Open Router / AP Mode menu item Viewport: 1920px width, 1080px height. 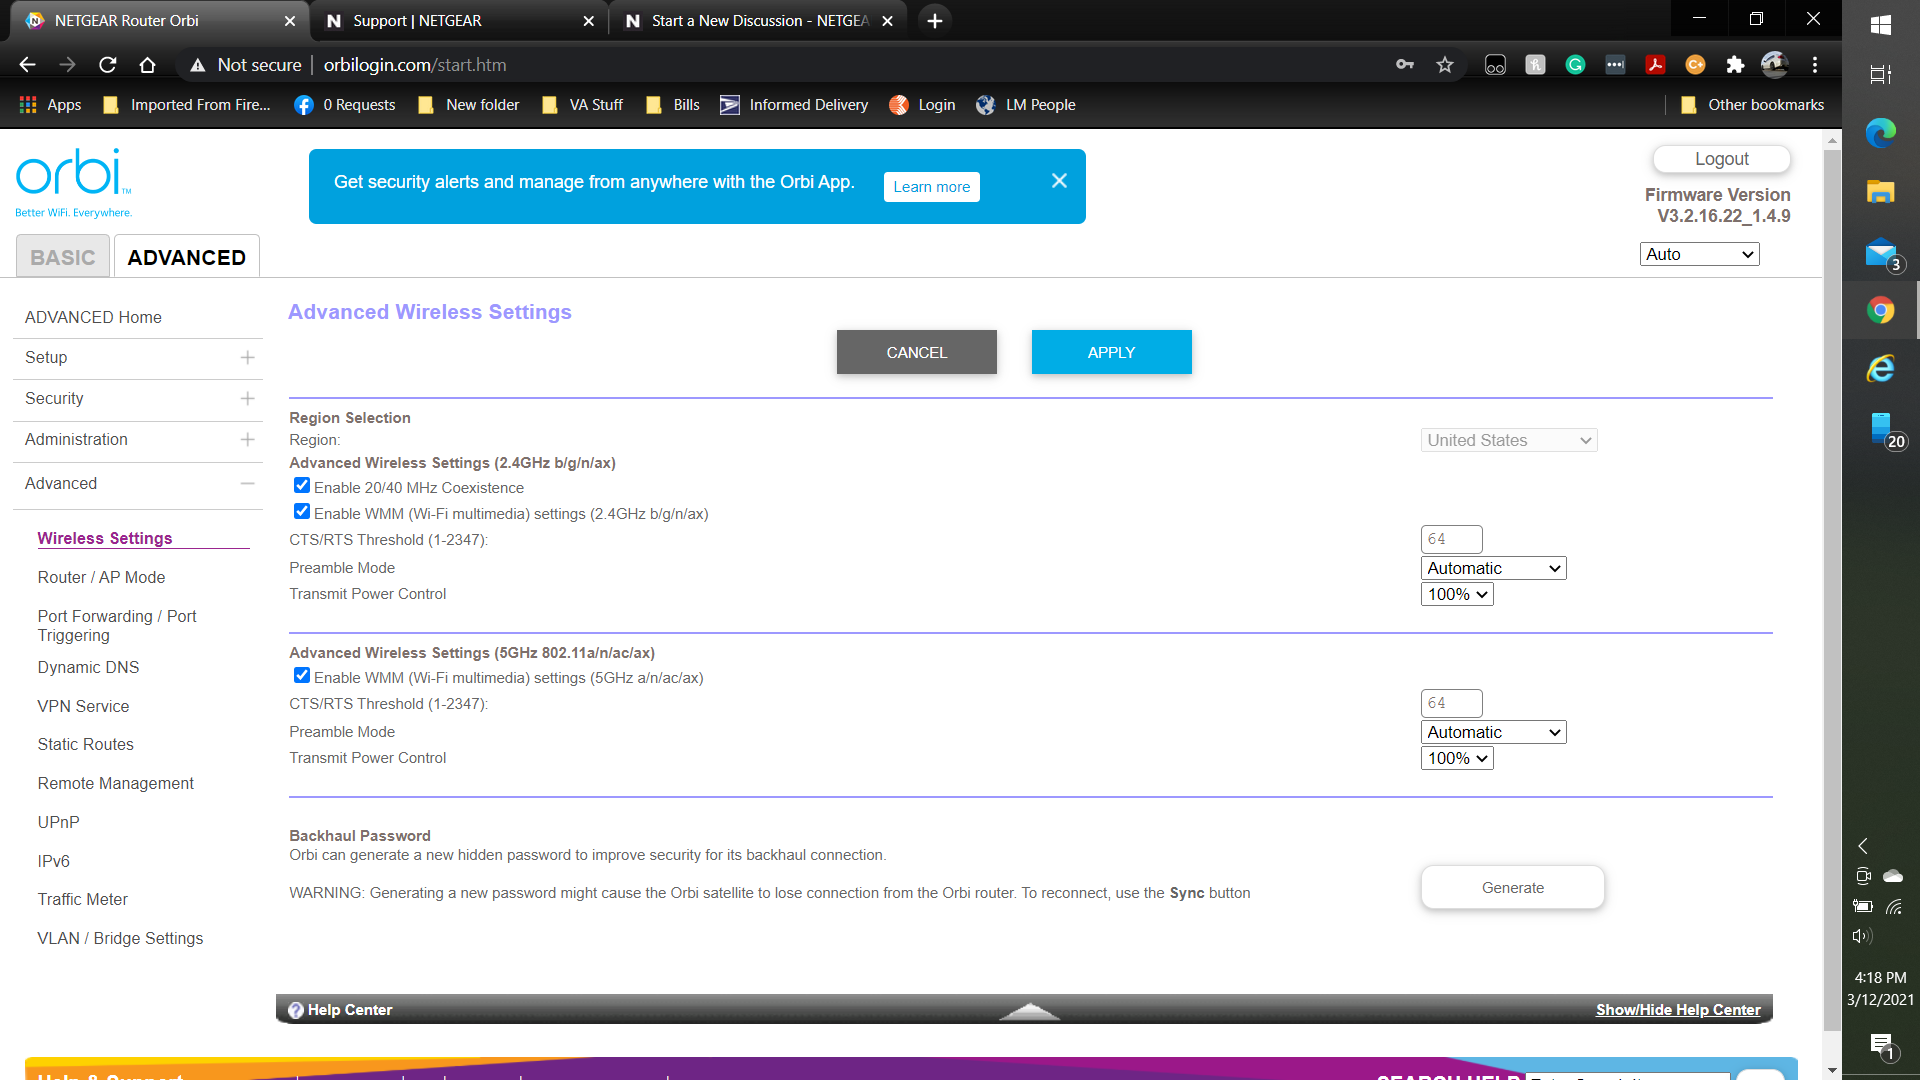[x=101, y=577]
